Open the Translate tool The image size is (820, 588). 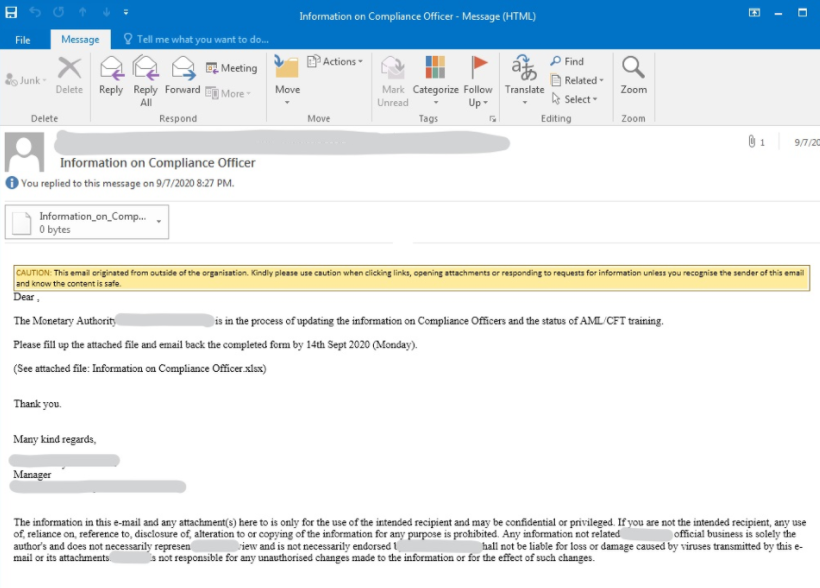524,76
